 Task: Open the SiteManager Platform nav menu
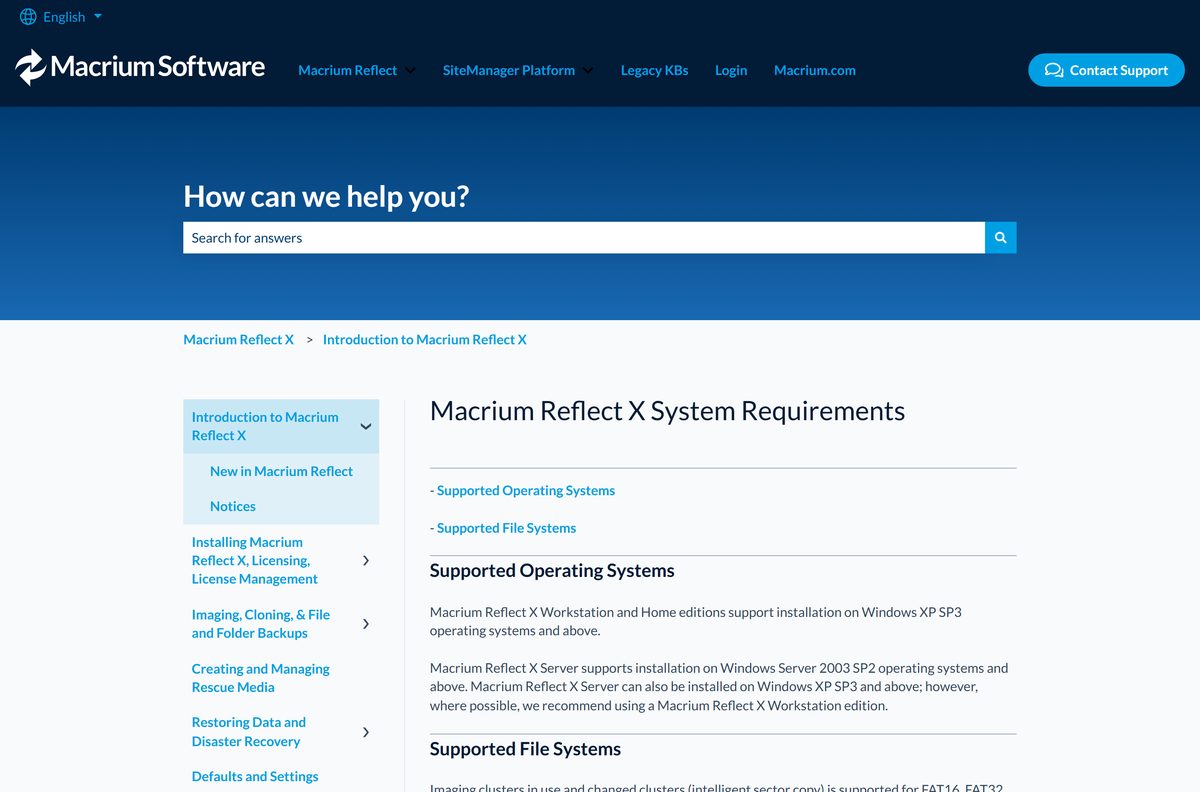(509, 70)
